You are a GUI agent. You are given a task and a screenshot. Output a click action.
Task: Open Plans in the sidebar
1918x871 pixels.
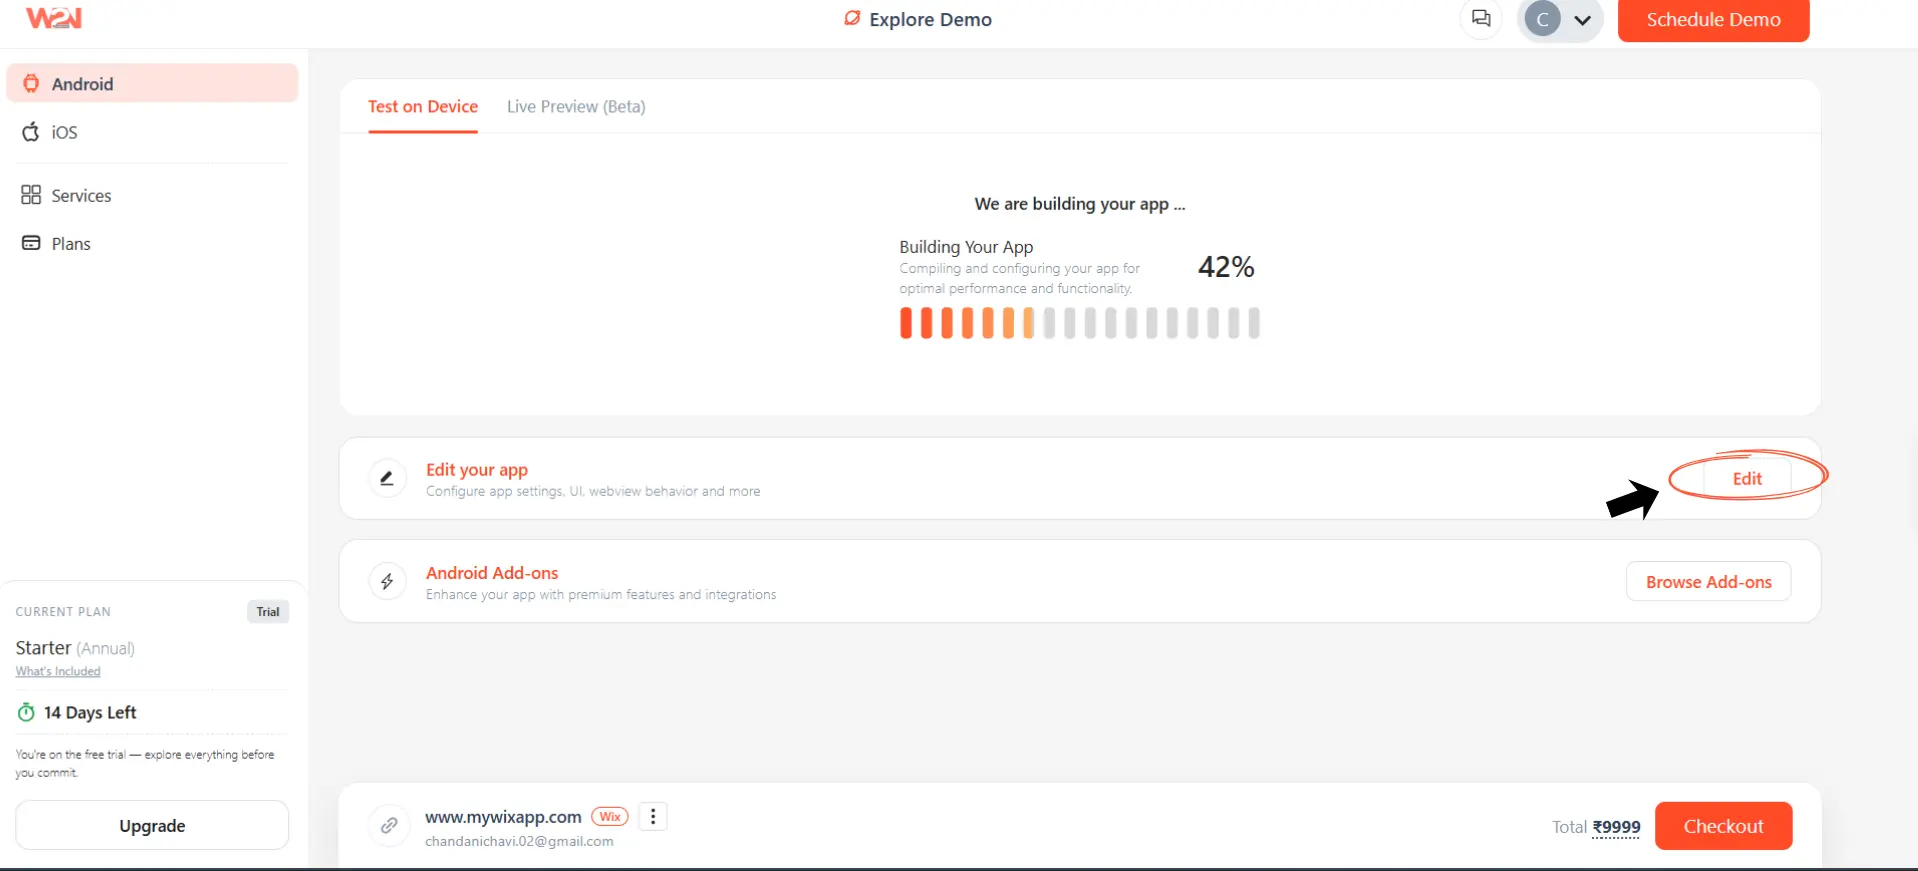click(152, 243)
